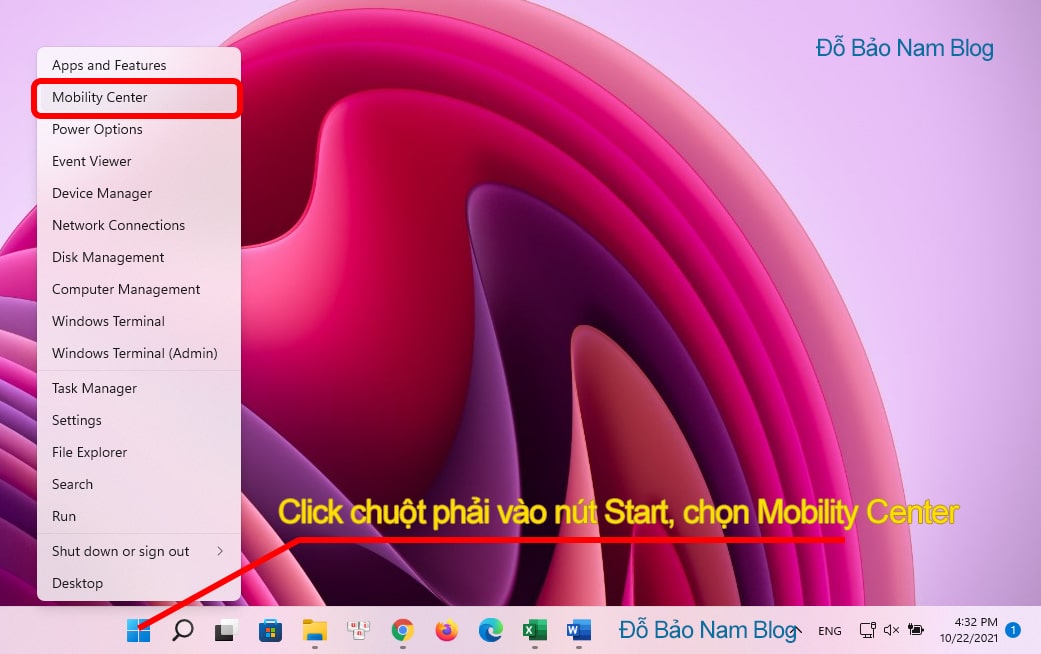The image size is (1041, 654).
Task: Switch the ENG input language indicator
Action: (x=830, y=631)
